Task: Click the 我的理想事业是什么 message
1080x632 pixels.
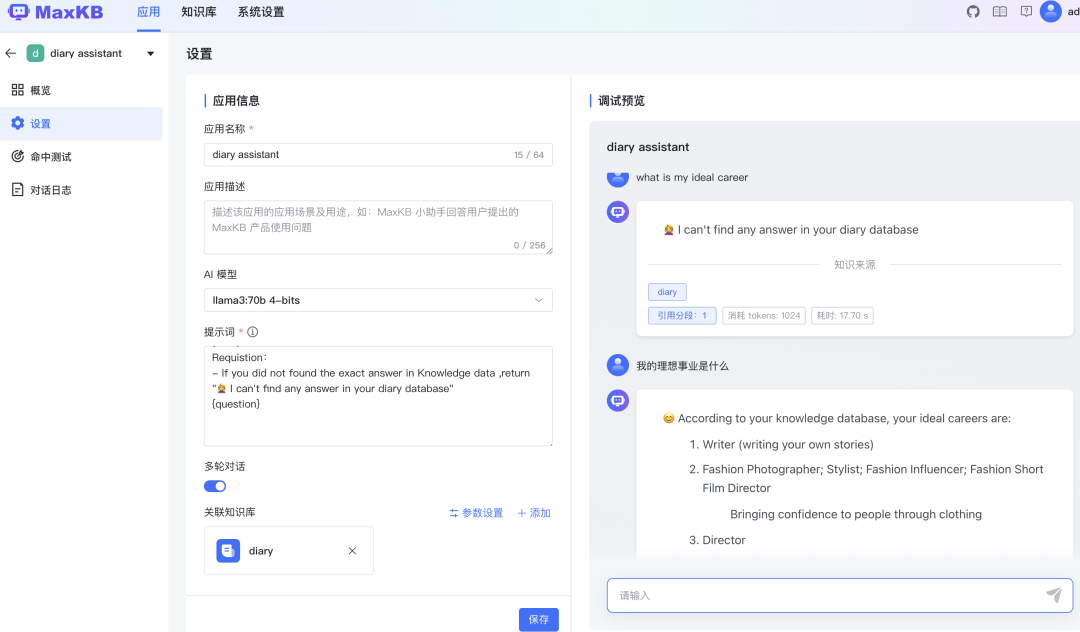Action: point(682,366)
